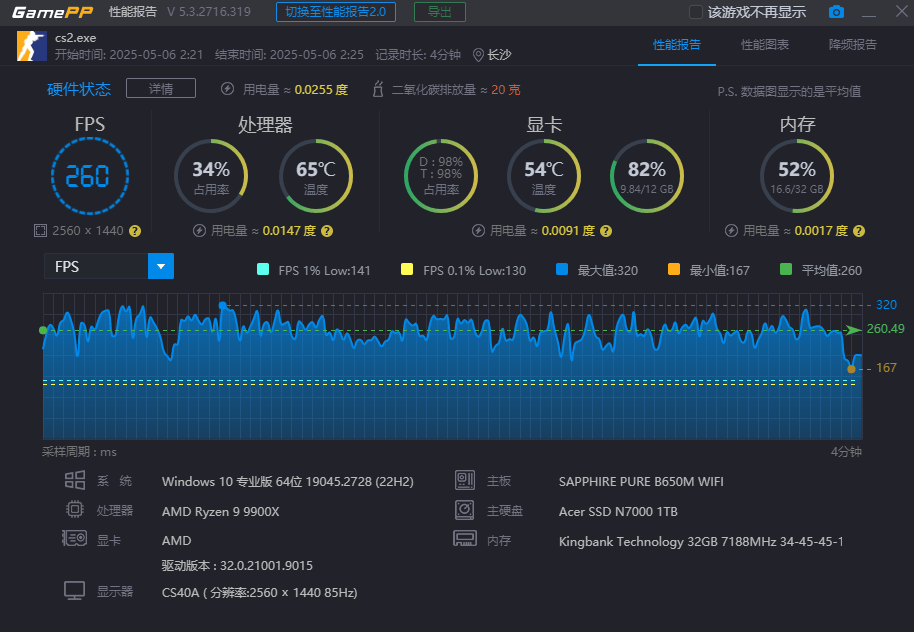Click the 硬件状态 heading

79,89
